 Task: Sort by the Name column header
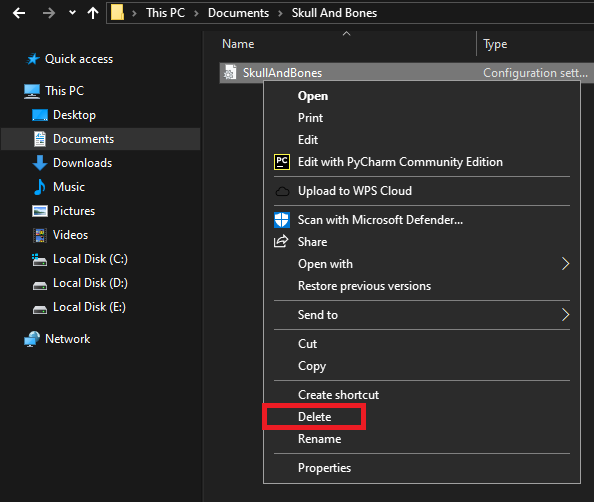point(238,44)
